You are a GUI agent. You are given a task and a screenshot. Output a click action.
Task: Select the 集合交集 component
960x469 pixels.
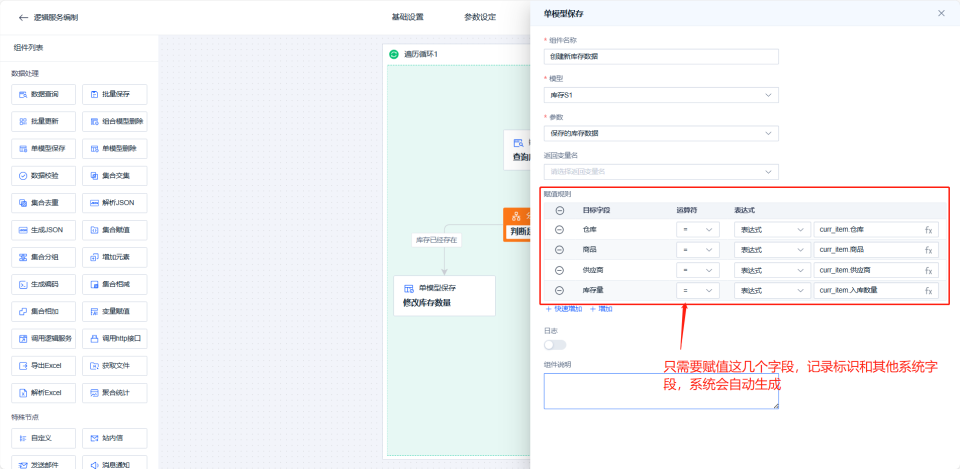pyautogui.click(x=114, y=176)
